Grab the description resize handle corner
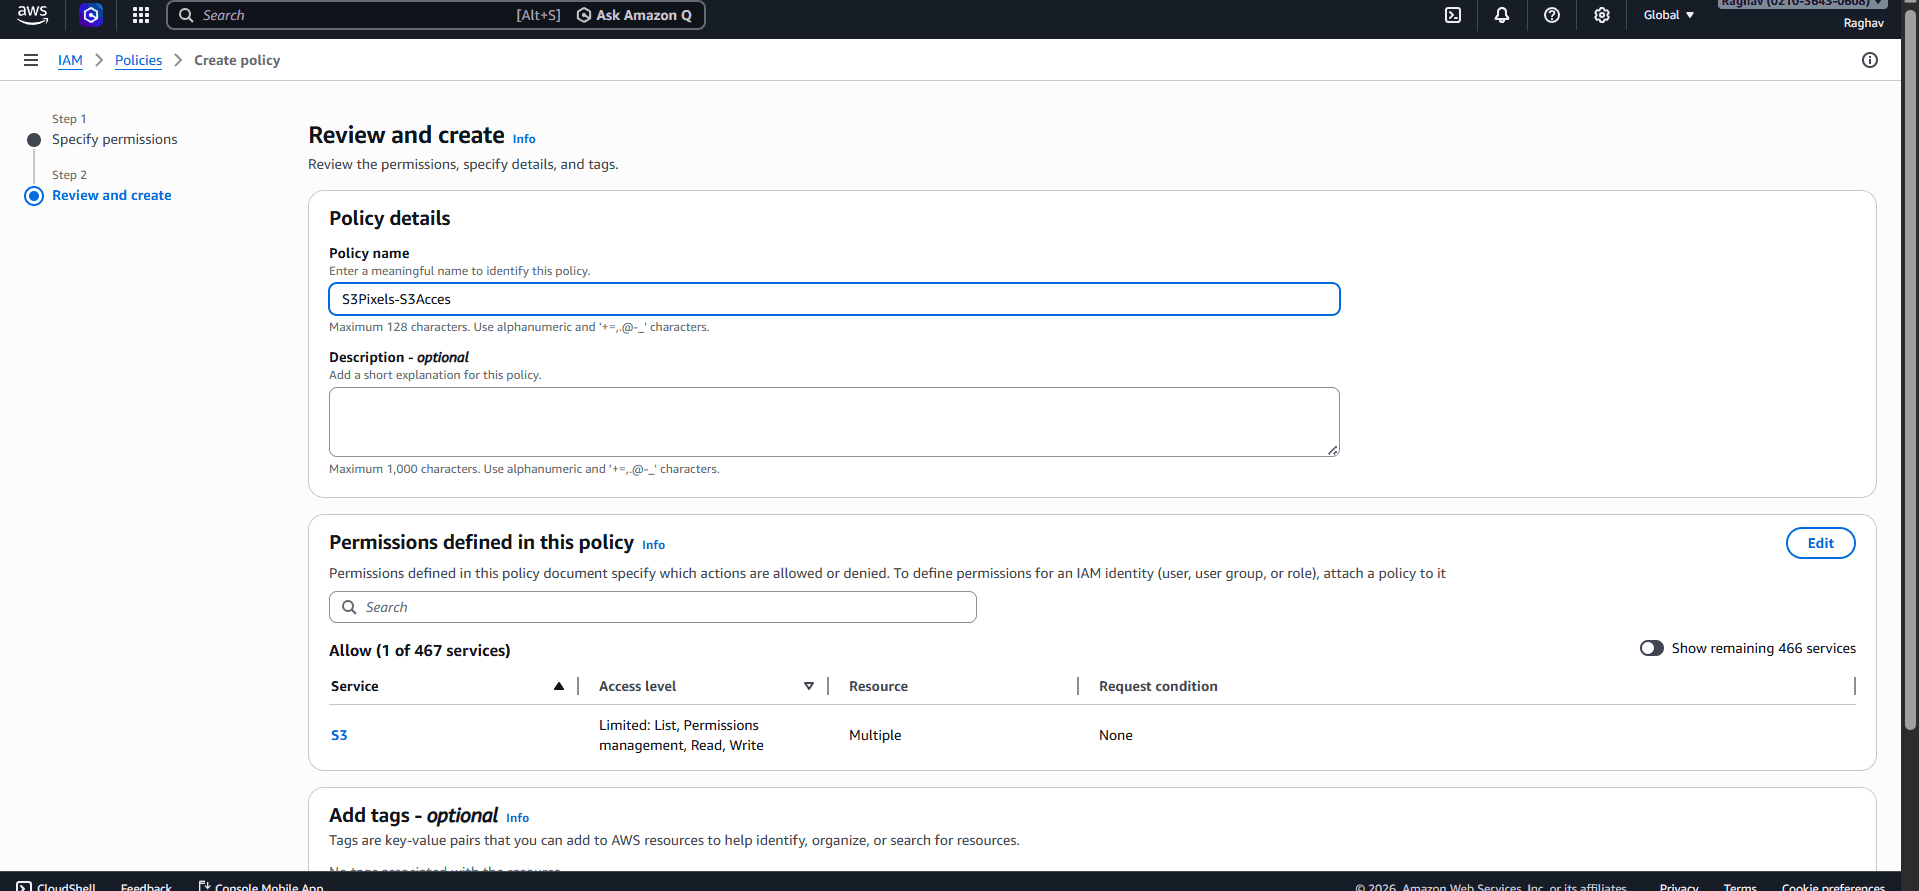This screenshot has width=1919, height=891. click(1333, 451)
